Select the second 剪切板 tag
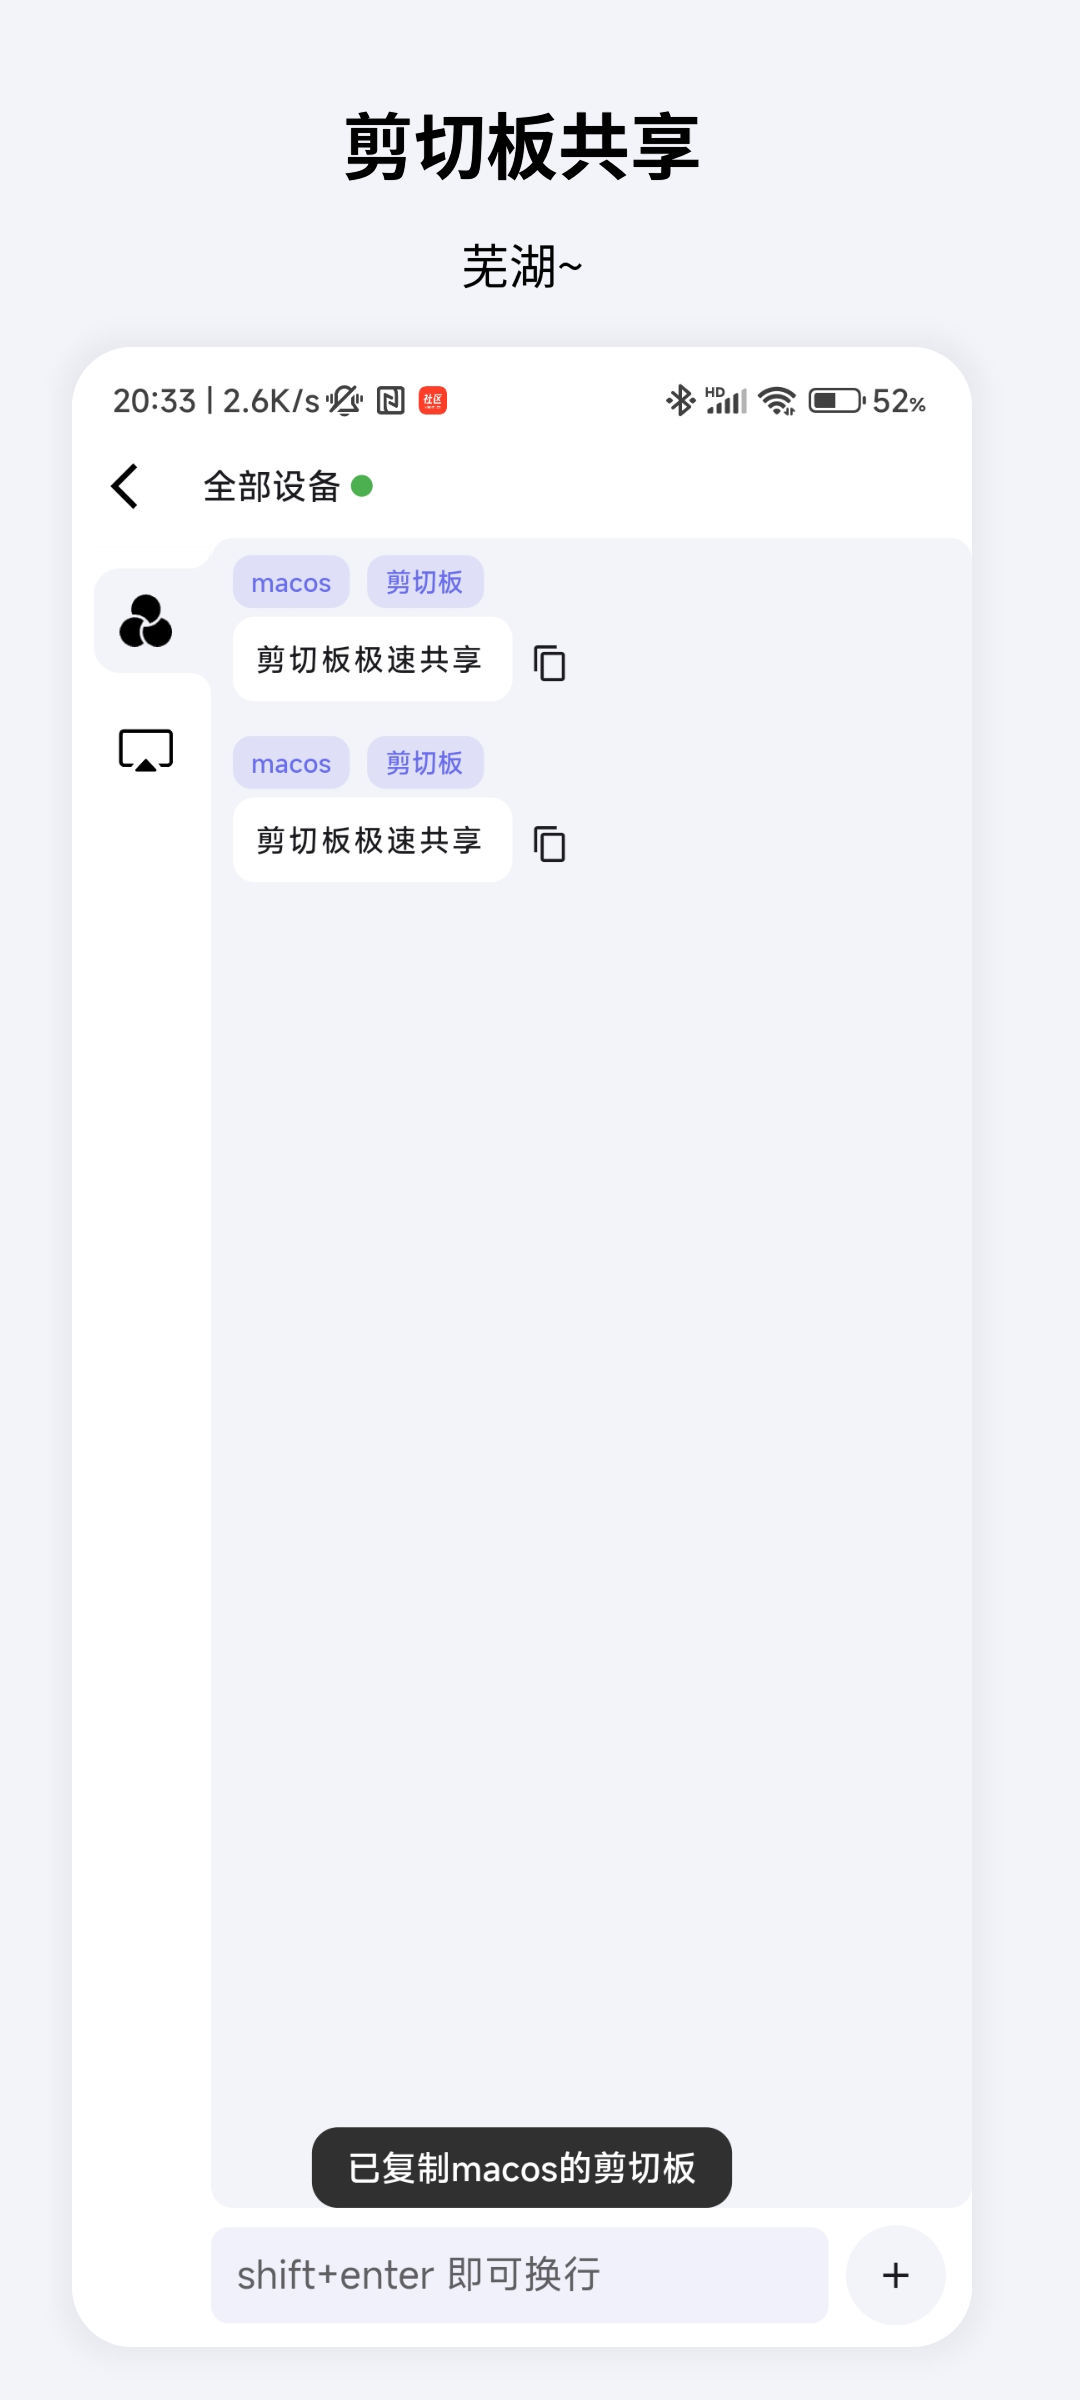Screen dimensions: 1080x2400 [425, 763]
